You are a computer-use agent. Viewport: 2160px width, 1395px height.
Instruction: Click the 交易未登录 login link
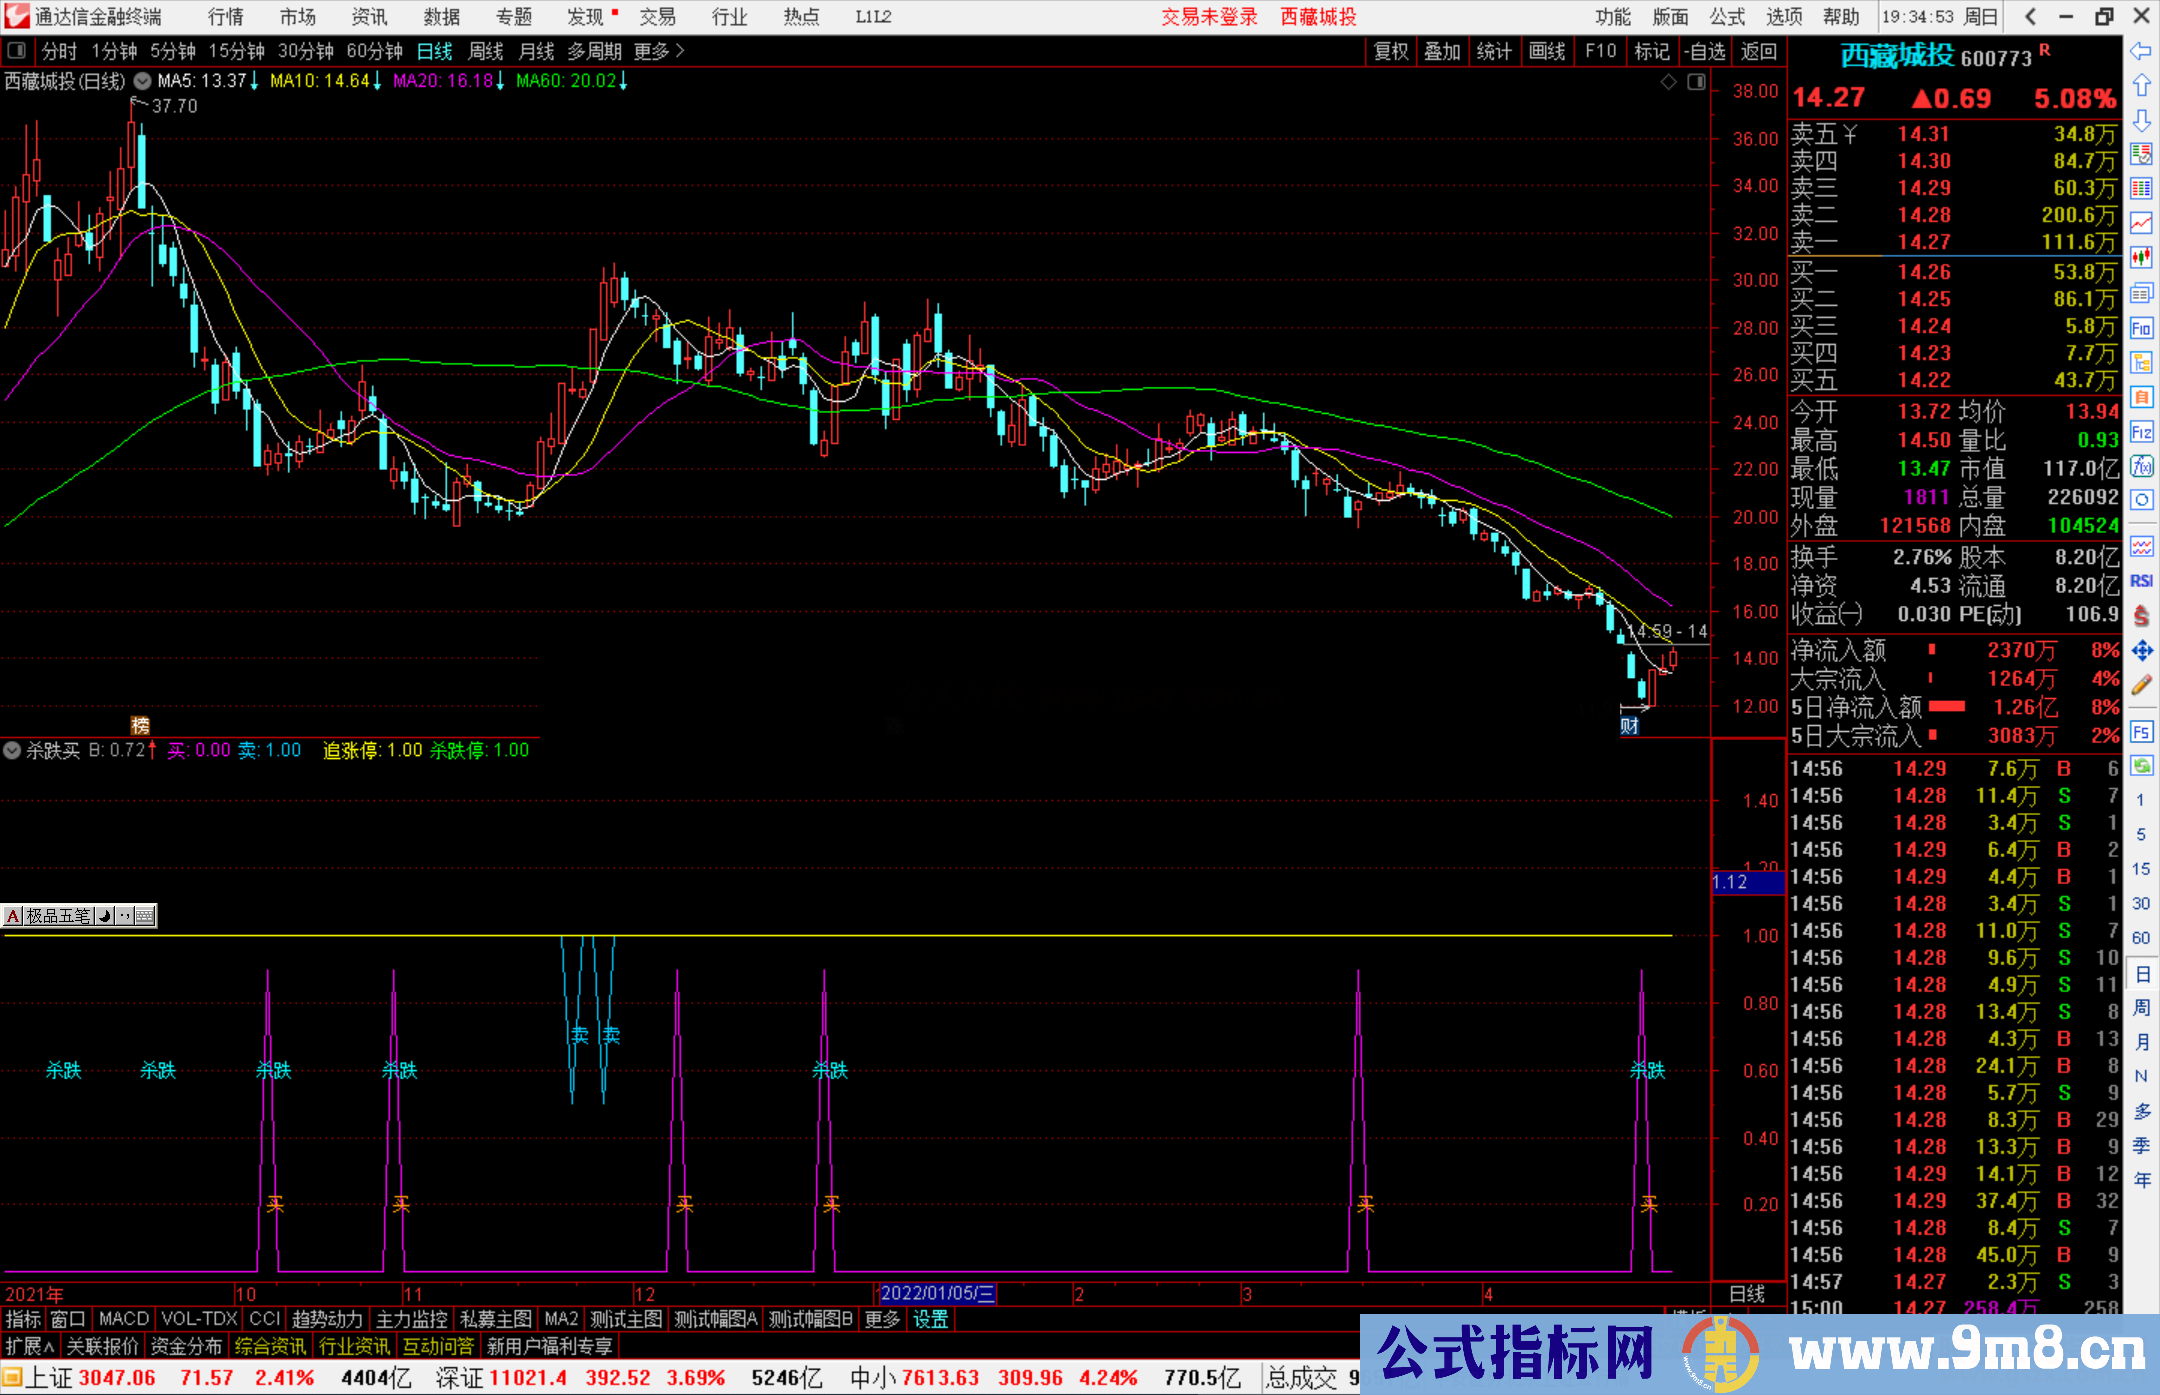pos(1208,17)
